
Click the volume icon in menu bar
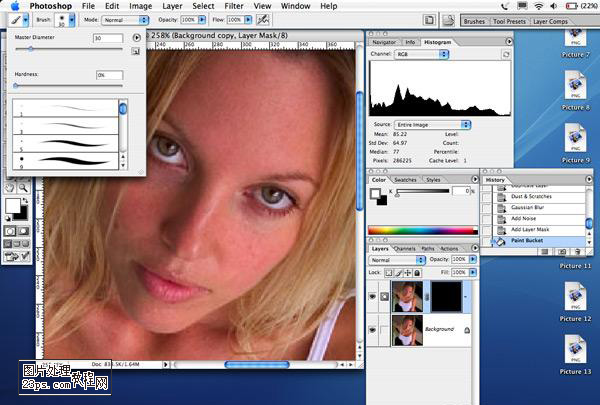[x=554, y=6]
